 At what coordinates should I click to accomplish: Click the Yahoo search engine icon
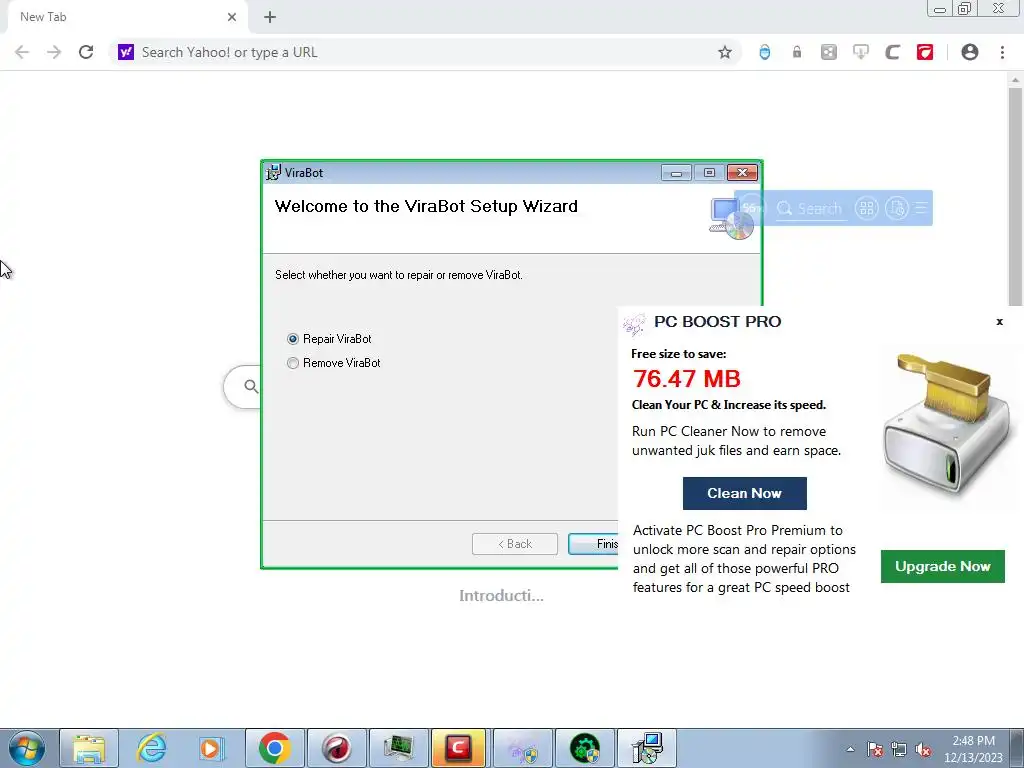[x=126, y=52]
